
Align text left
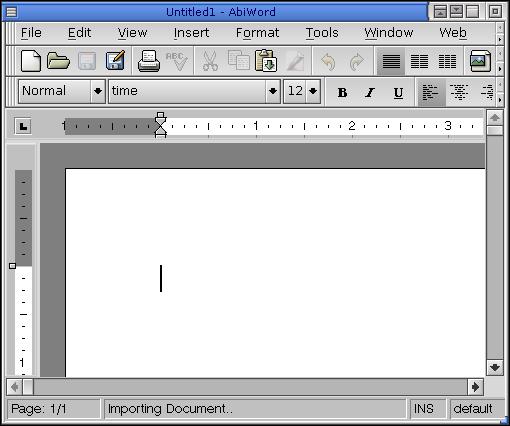coord(431,92)
